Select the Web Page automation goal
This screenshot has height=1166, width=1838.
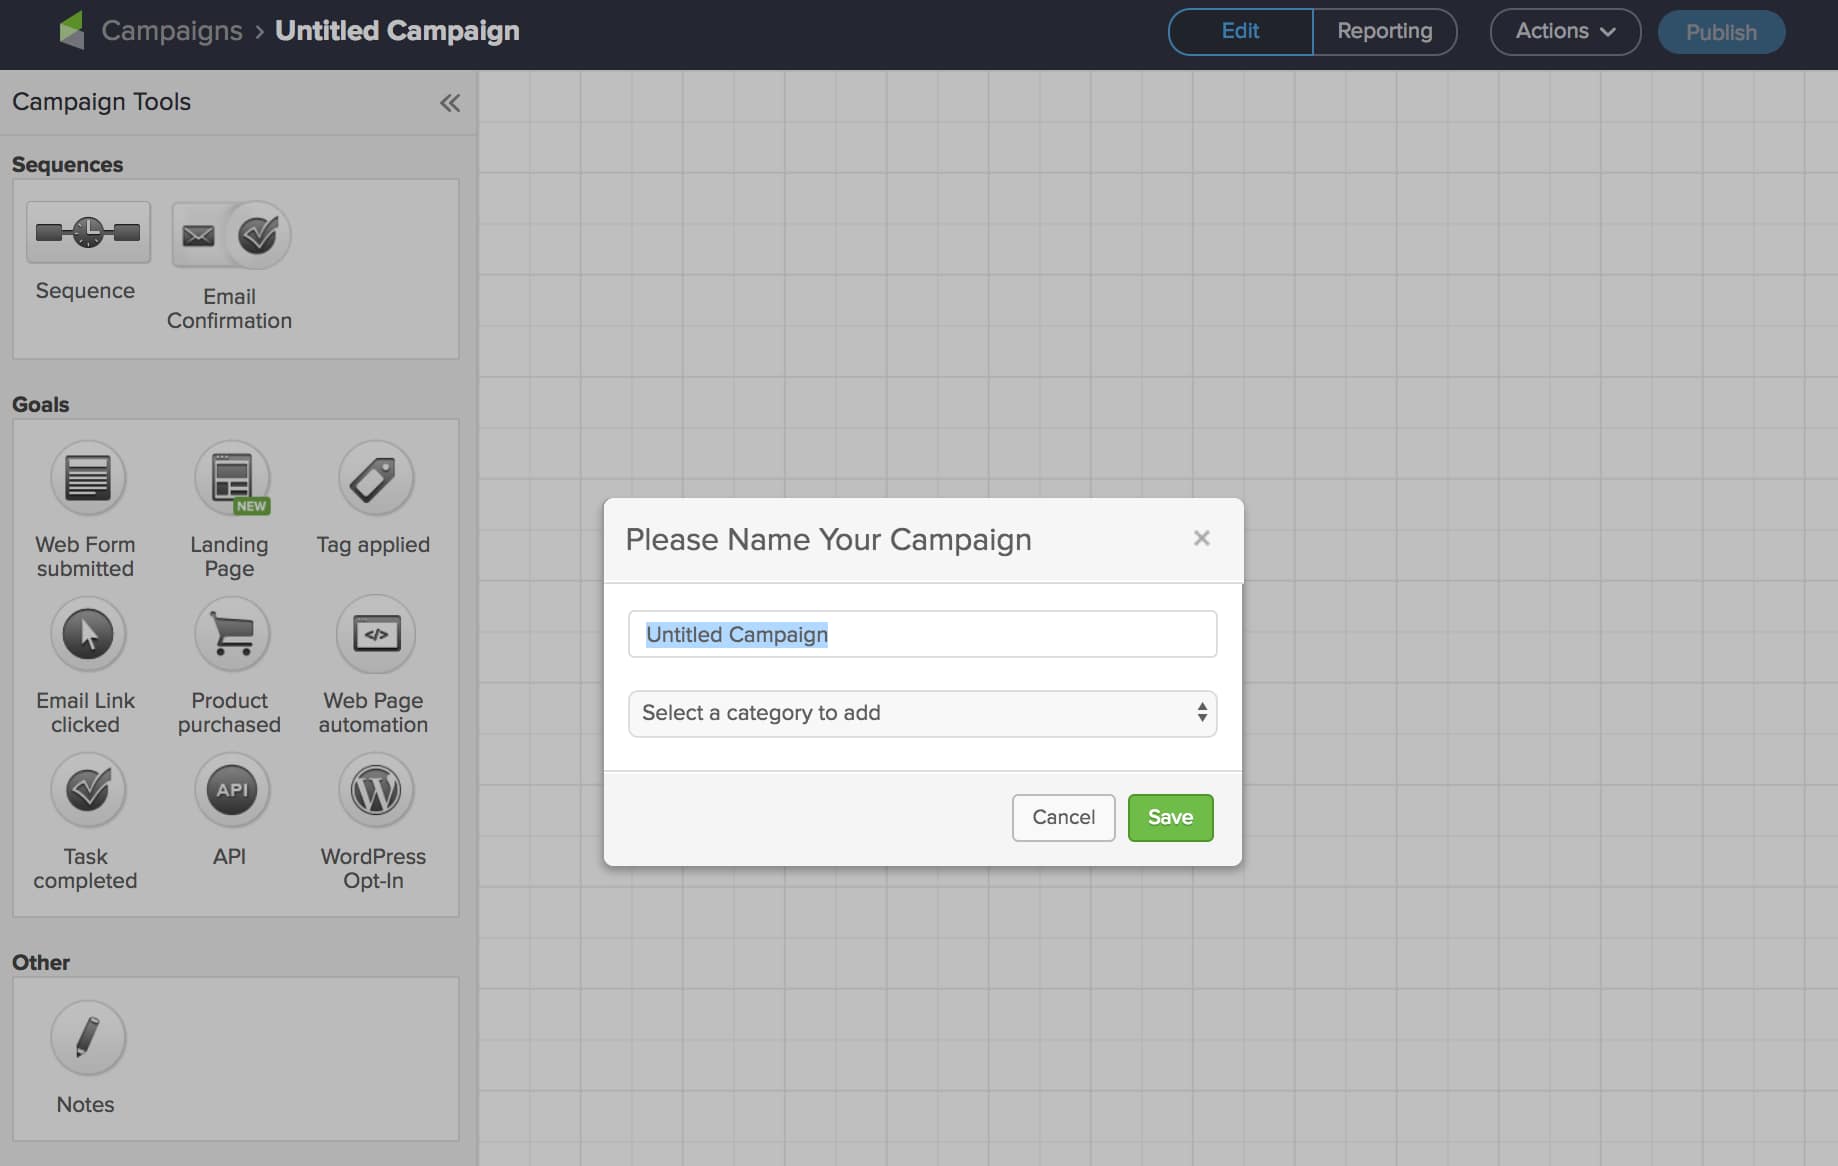click(374, 634)
